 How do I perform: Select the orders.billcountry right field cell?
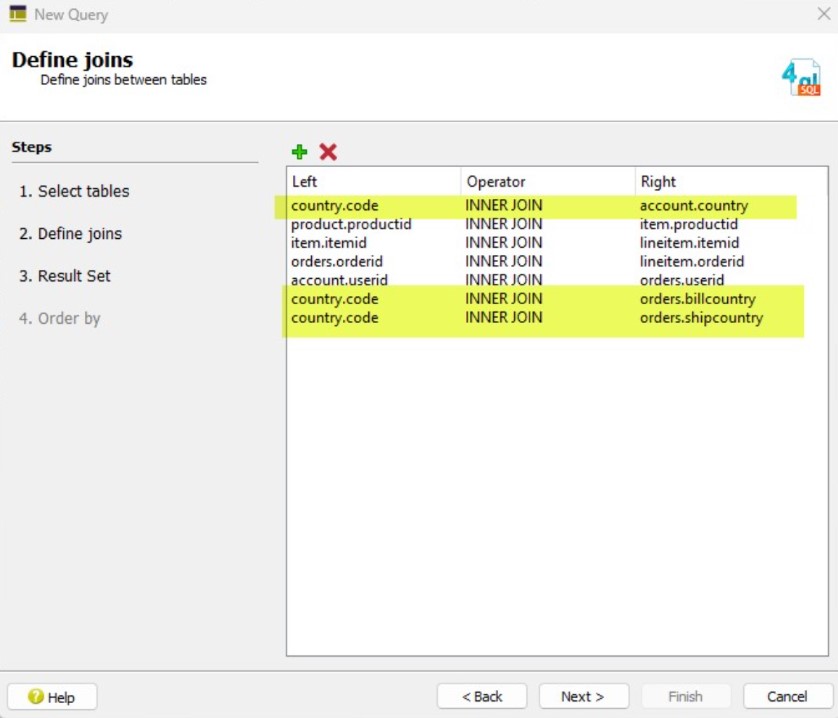[x=697, y=299]
